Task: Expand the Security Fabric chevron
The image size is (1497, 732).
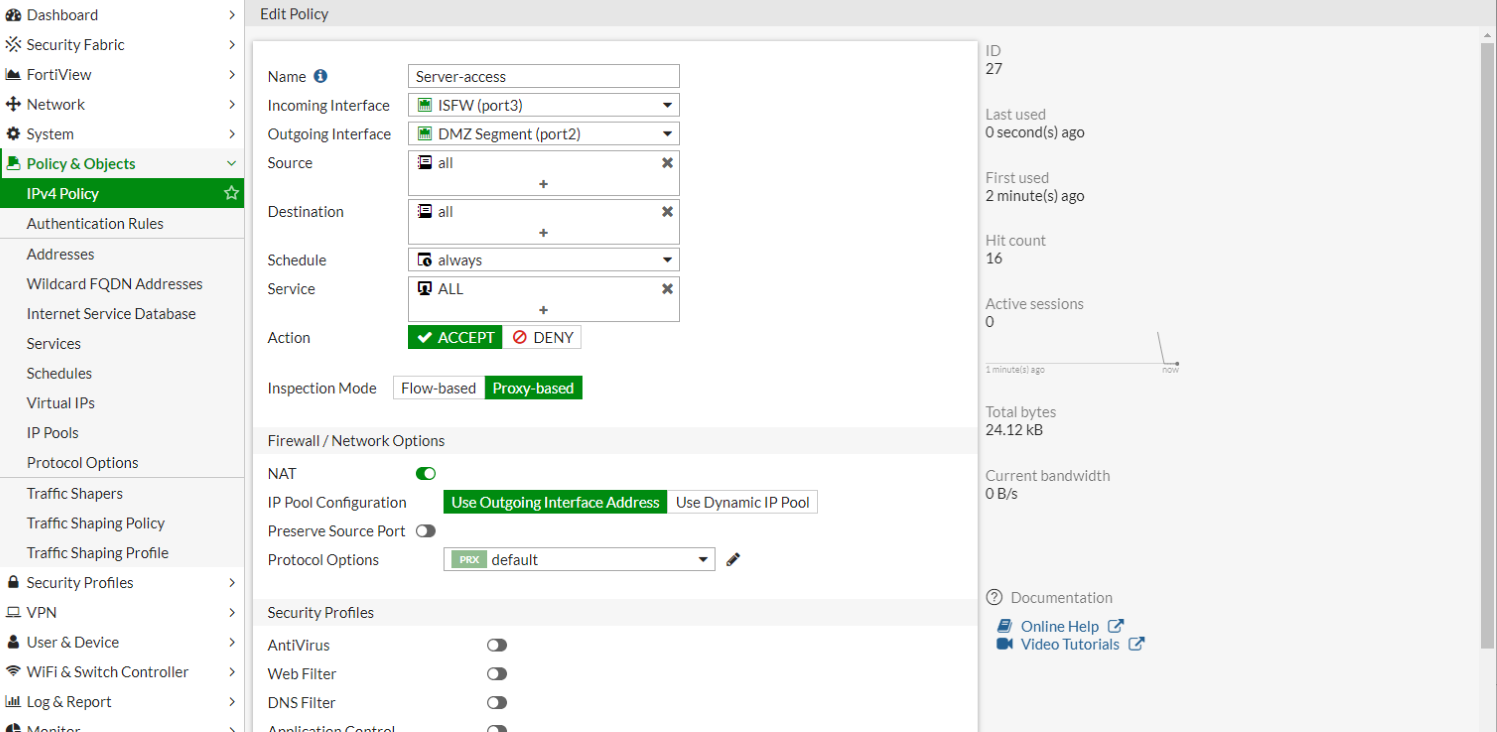Action: (231, 45)
